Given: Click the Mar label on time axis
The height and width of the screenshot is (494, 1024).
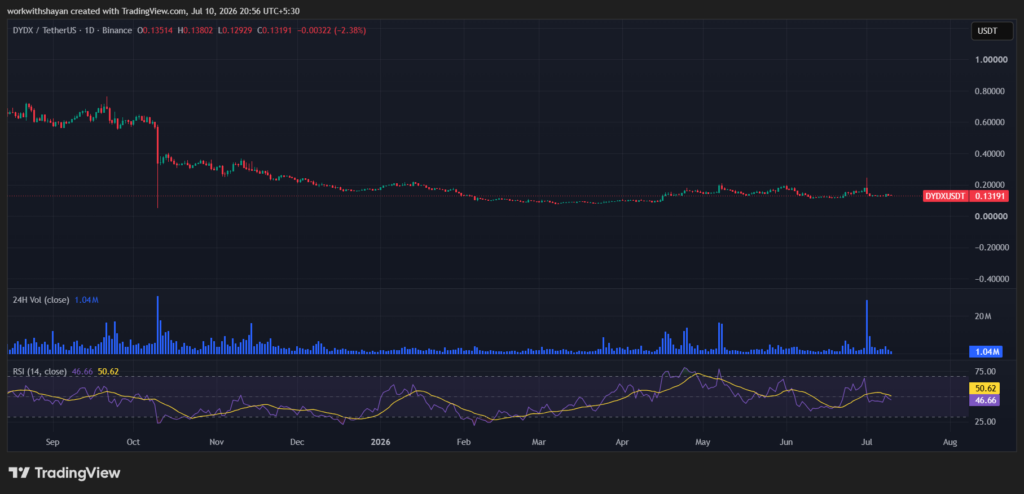Looking at the screenshot, I should pyautogui.click(x=539, y=442).
